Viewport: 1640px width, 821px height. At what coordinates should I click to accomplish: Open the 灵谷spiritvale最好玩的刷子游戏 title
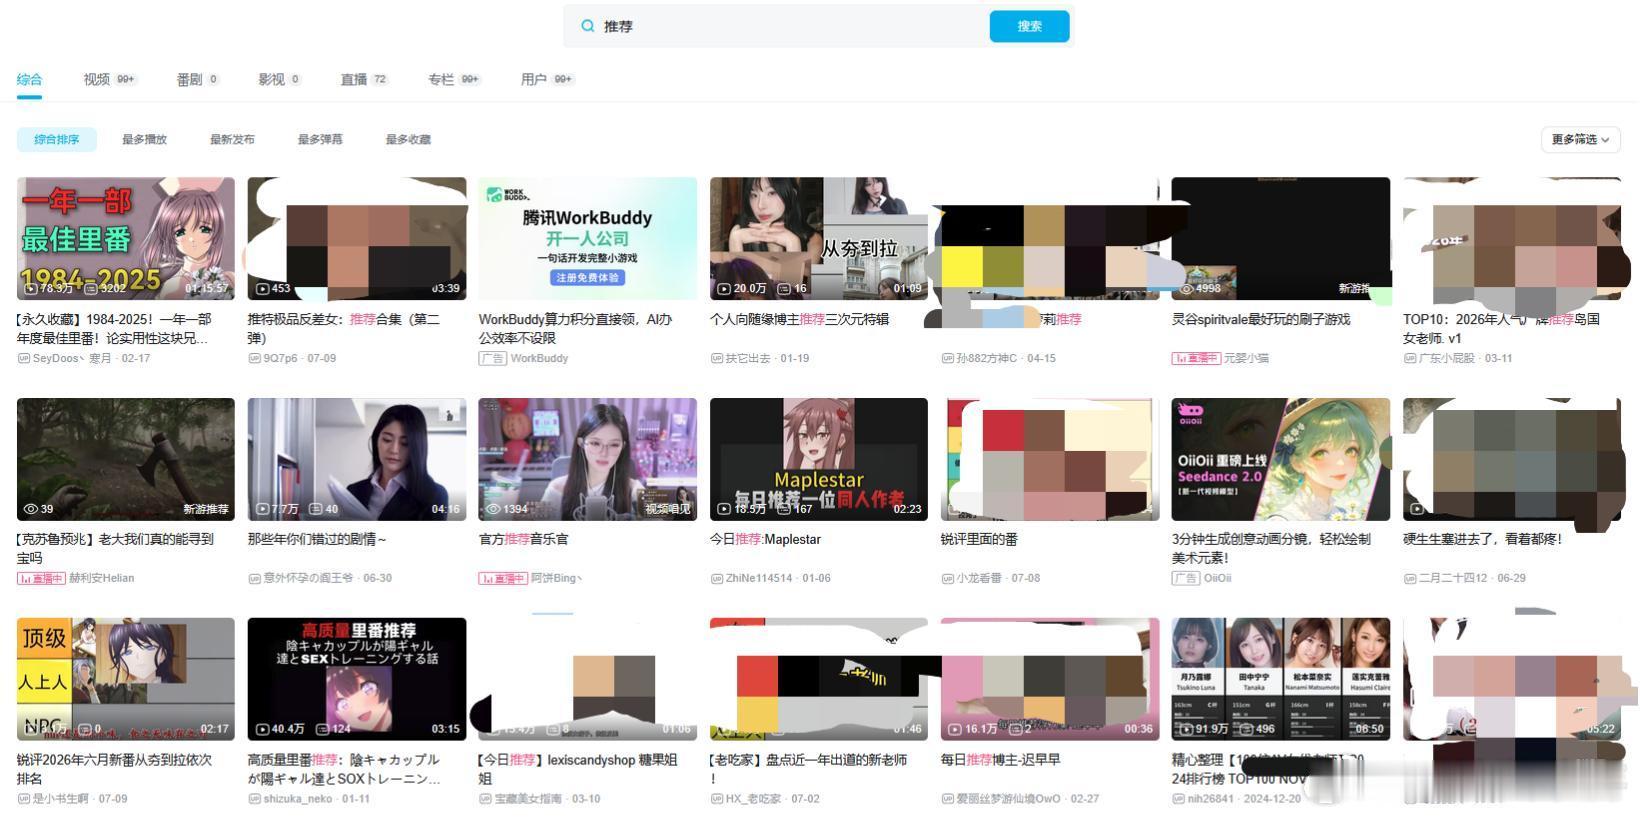point(1261,319)
